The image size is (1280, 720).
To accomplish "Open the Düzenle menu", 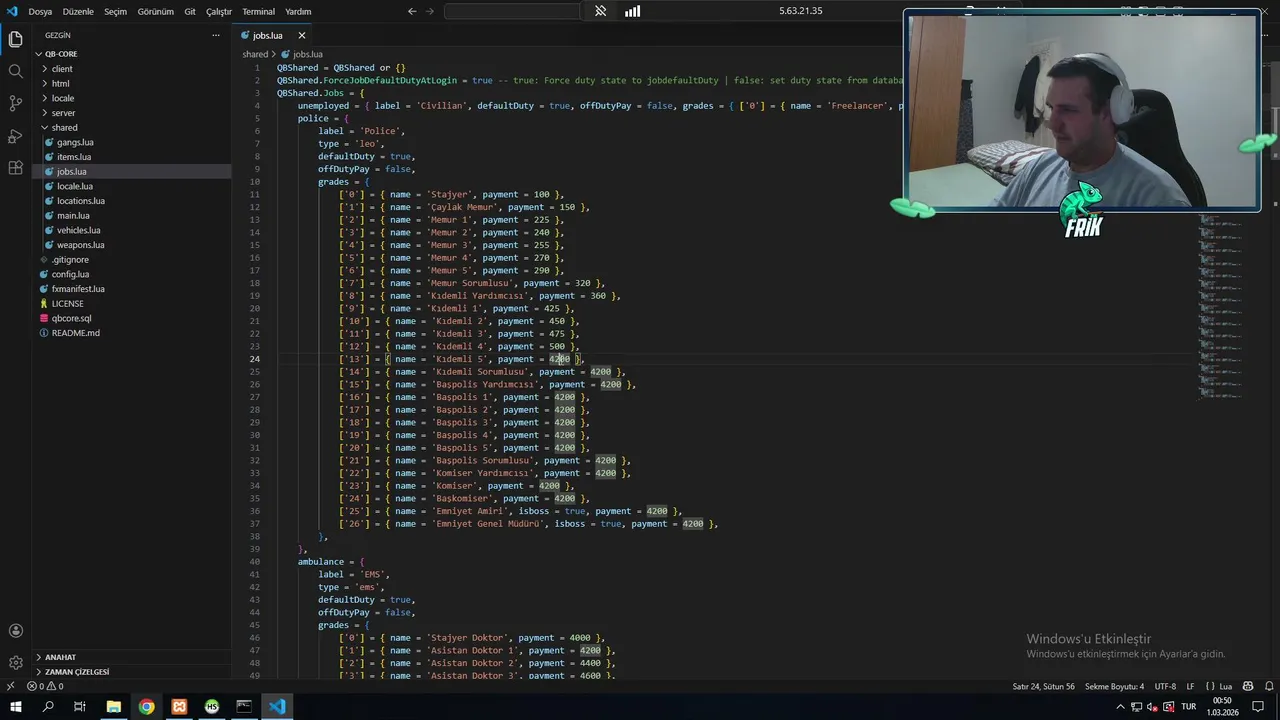I will [x=78, y=12].
